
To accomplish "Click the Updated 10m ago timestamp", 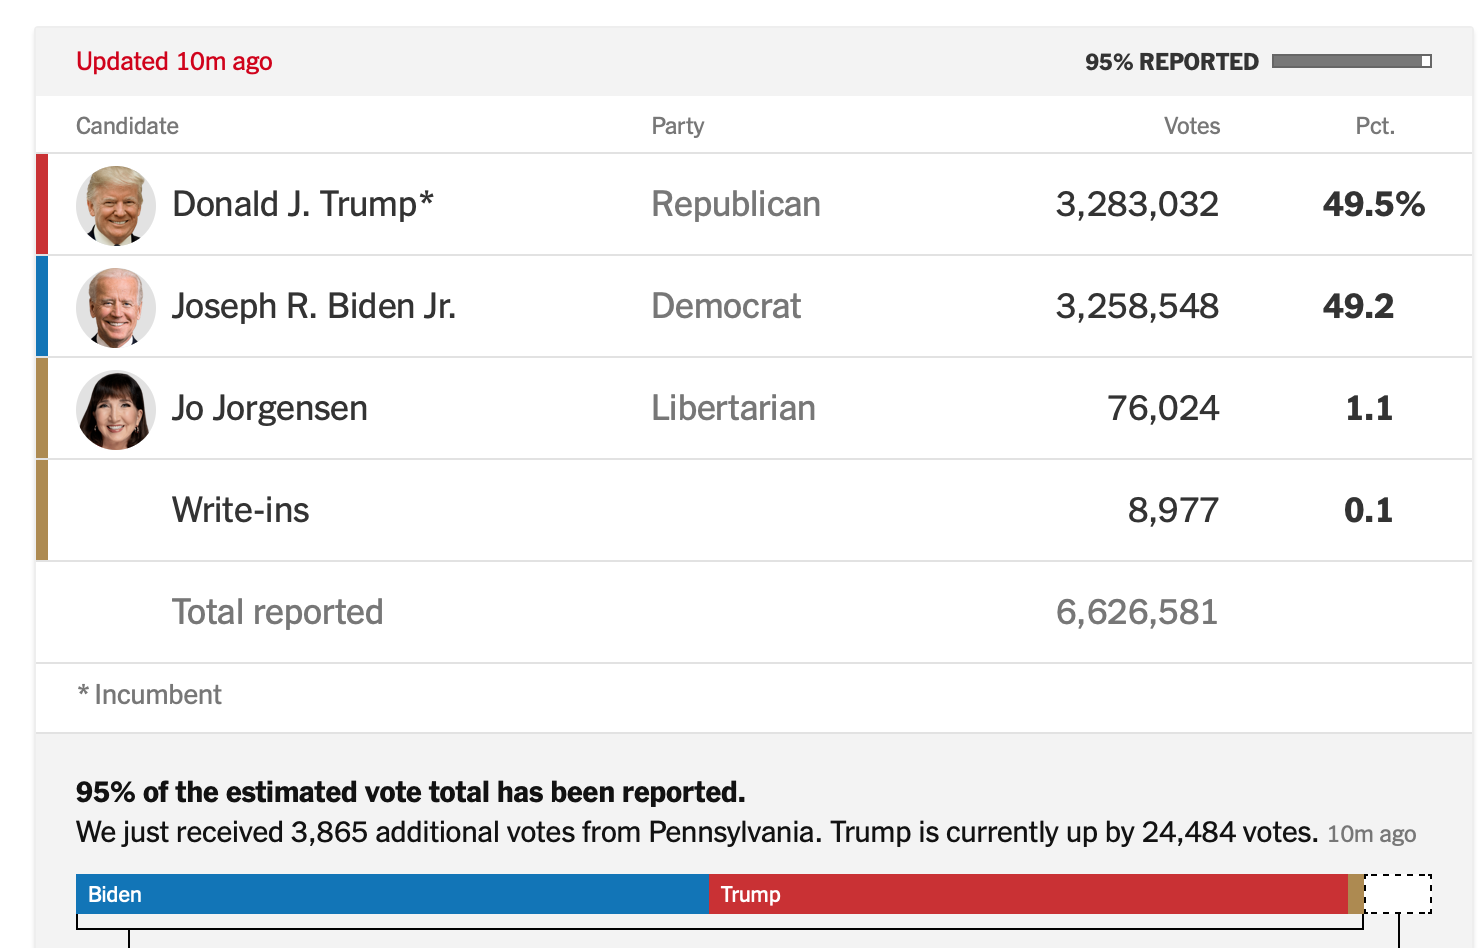I will pos(174,61).
